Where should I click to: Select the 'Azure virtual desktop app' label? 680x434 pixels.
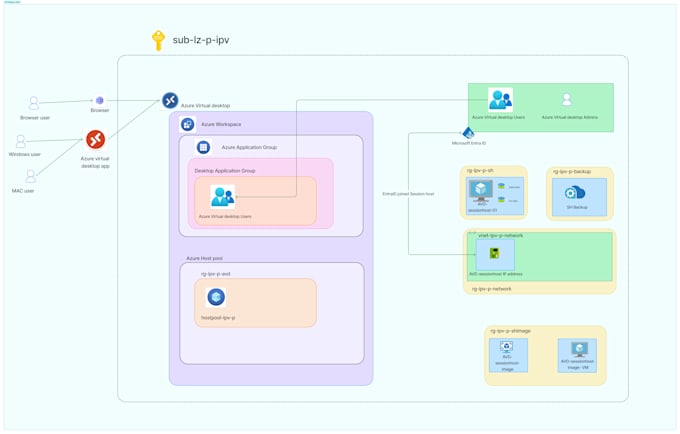[95, 162]
